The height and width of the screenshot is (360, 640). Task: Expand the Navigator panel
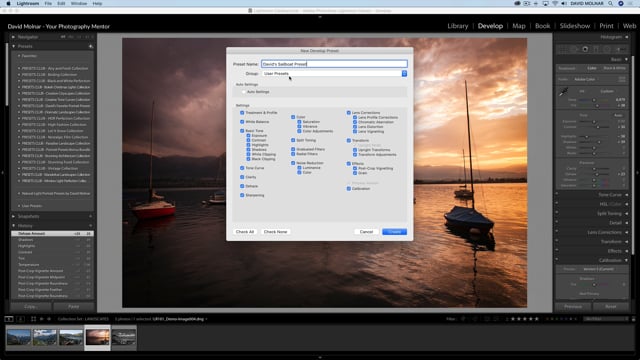13,37
